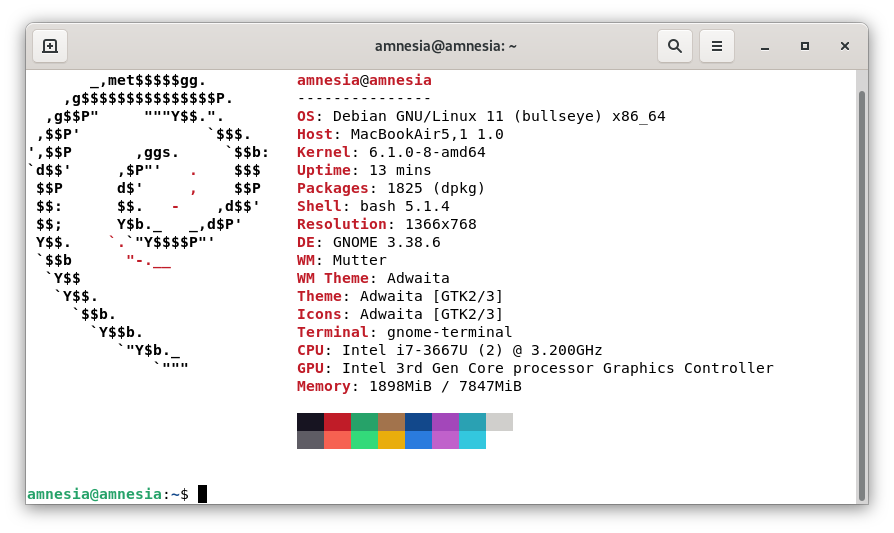The width and height of the screenshot is (894, 533).
Task: Click the Shell value 'bash 5.1.4'
Action: click(x=405, y=206)
